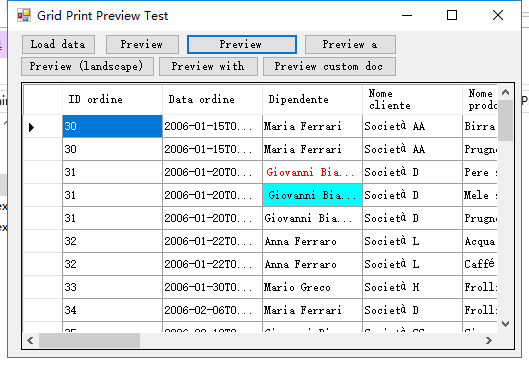Viewport: 529px width, 365px height.
Task: Select the Mele product cell
Action: point(480,195)
